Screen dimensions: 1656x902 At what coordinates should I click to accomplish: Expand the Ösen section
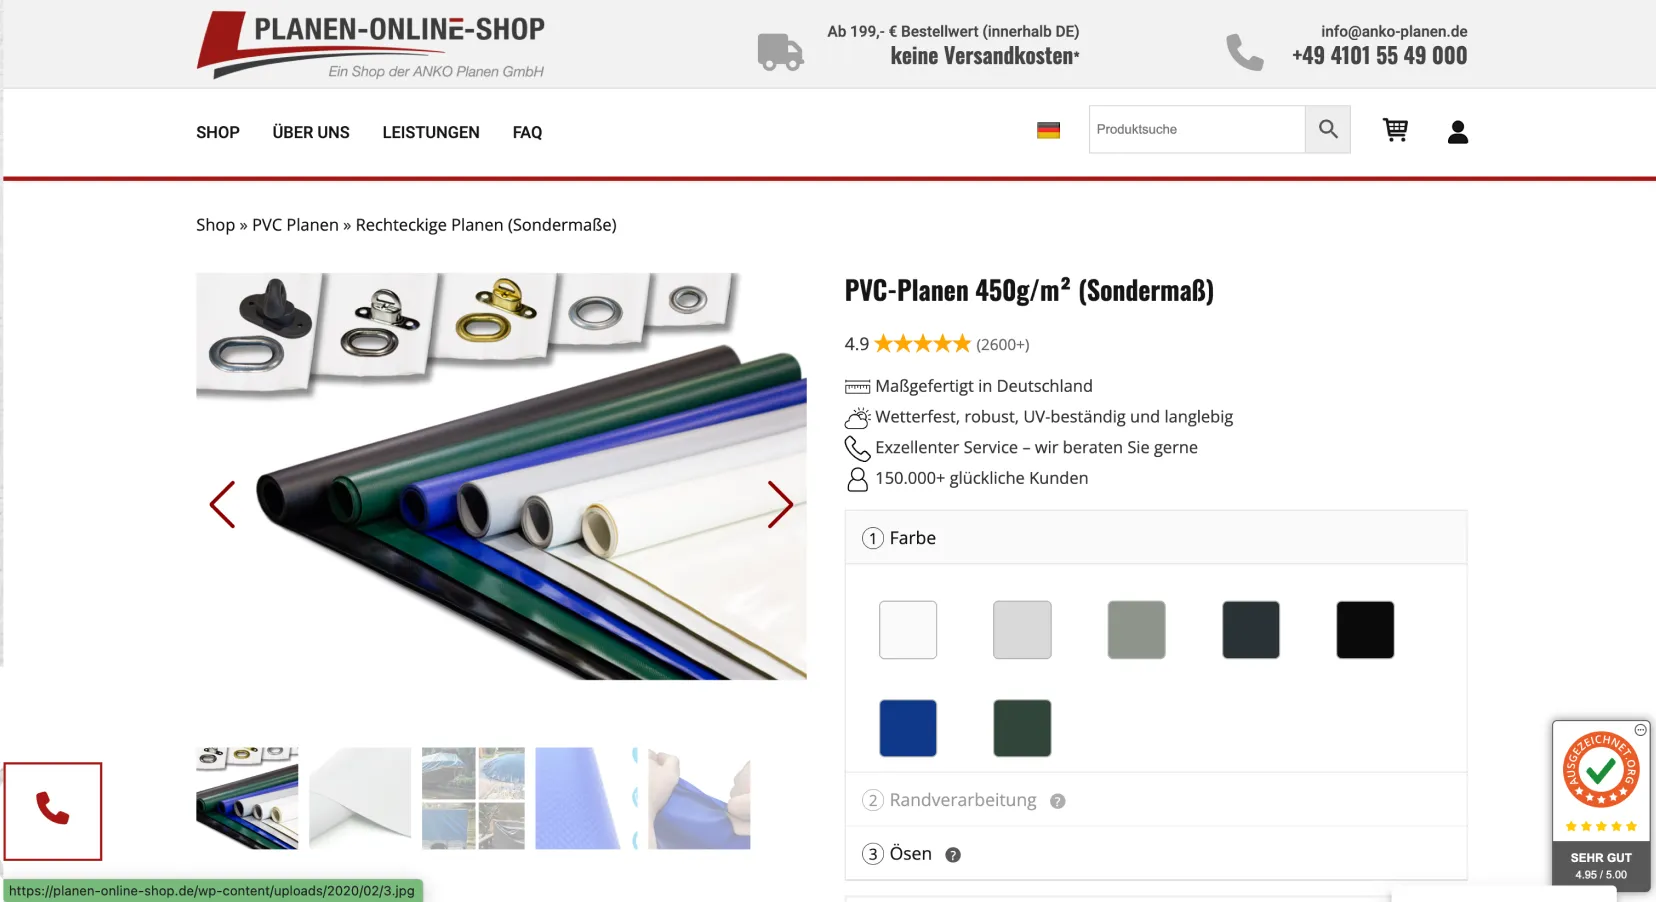point(1156,854)
